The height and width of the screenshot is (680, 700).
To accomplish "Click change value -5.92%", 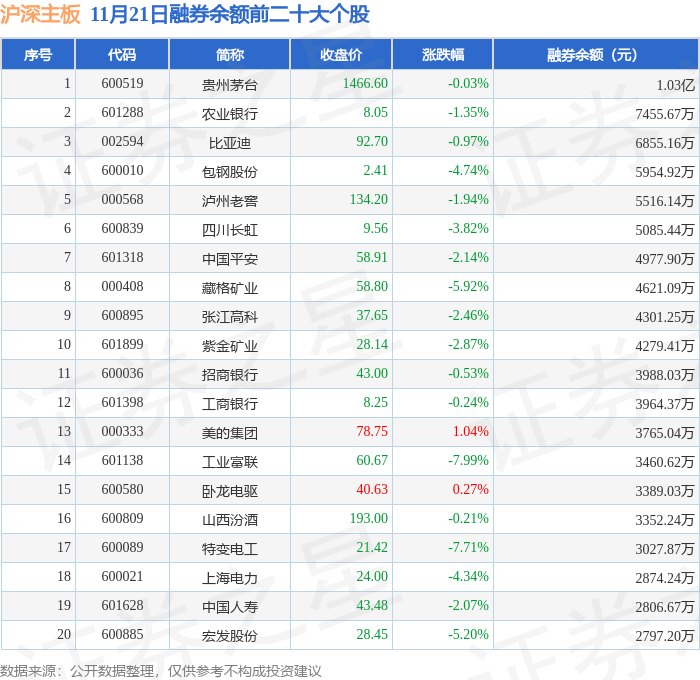I will coord(468,287).
